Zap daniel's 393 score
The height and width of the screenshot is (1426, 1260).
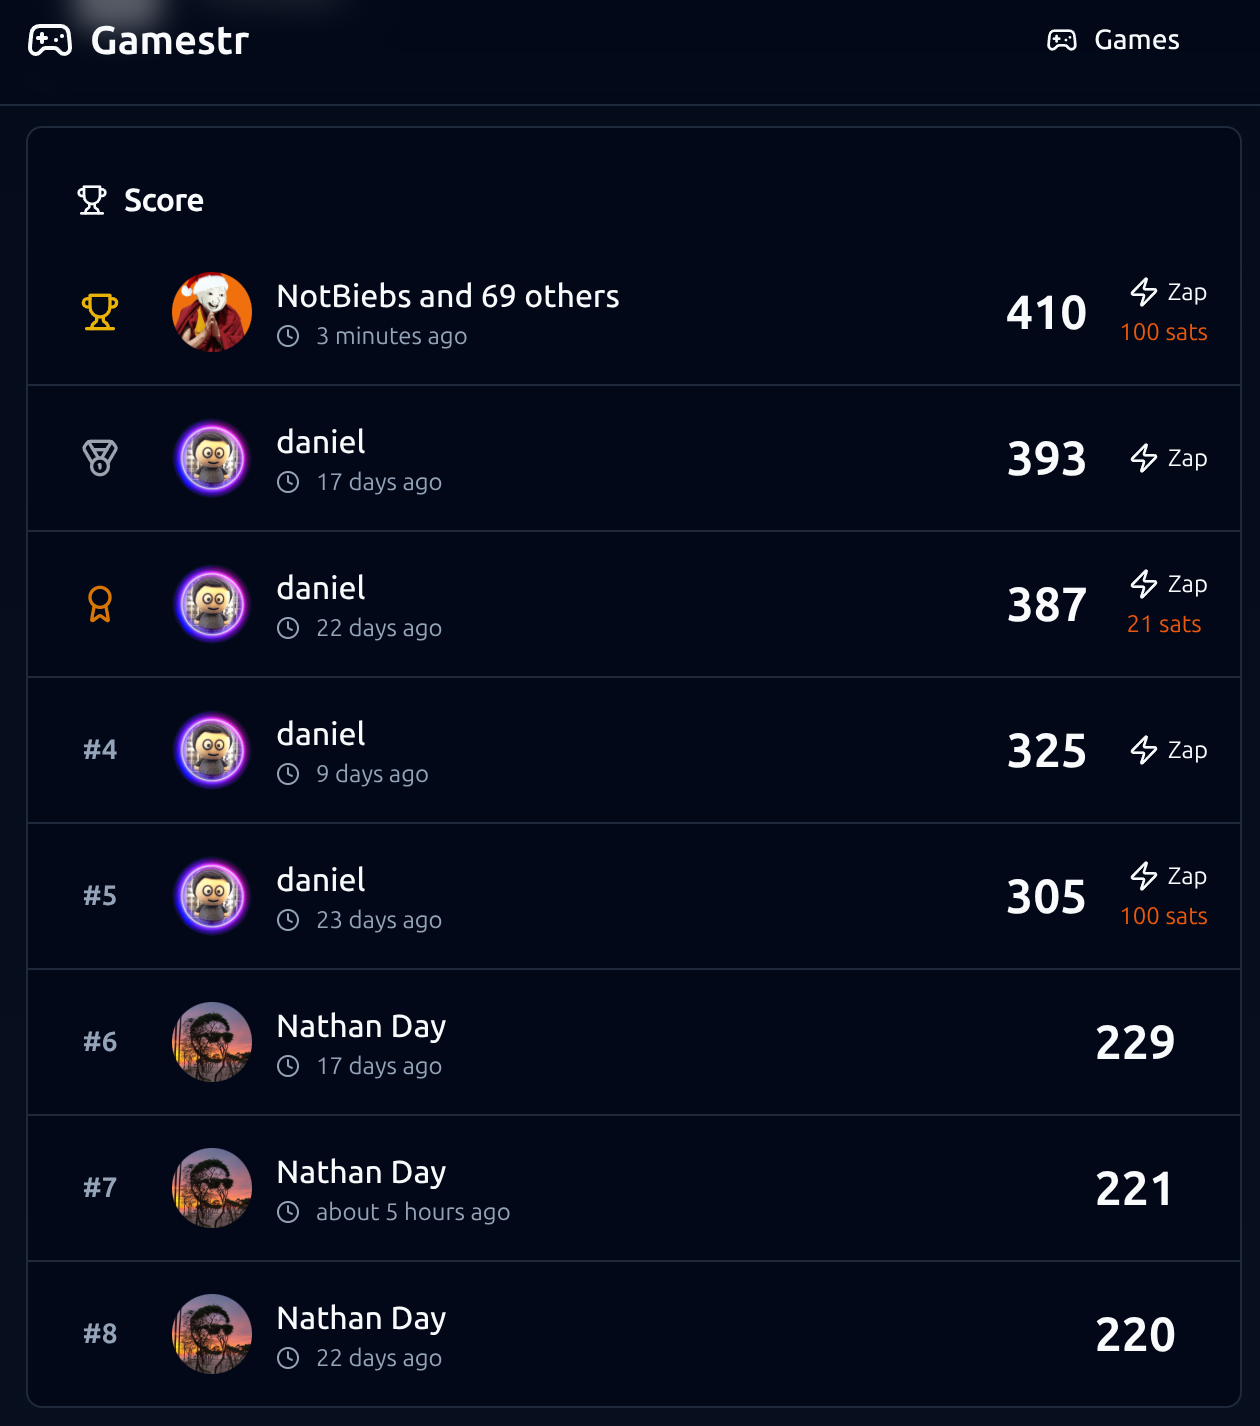[1168, 458]
